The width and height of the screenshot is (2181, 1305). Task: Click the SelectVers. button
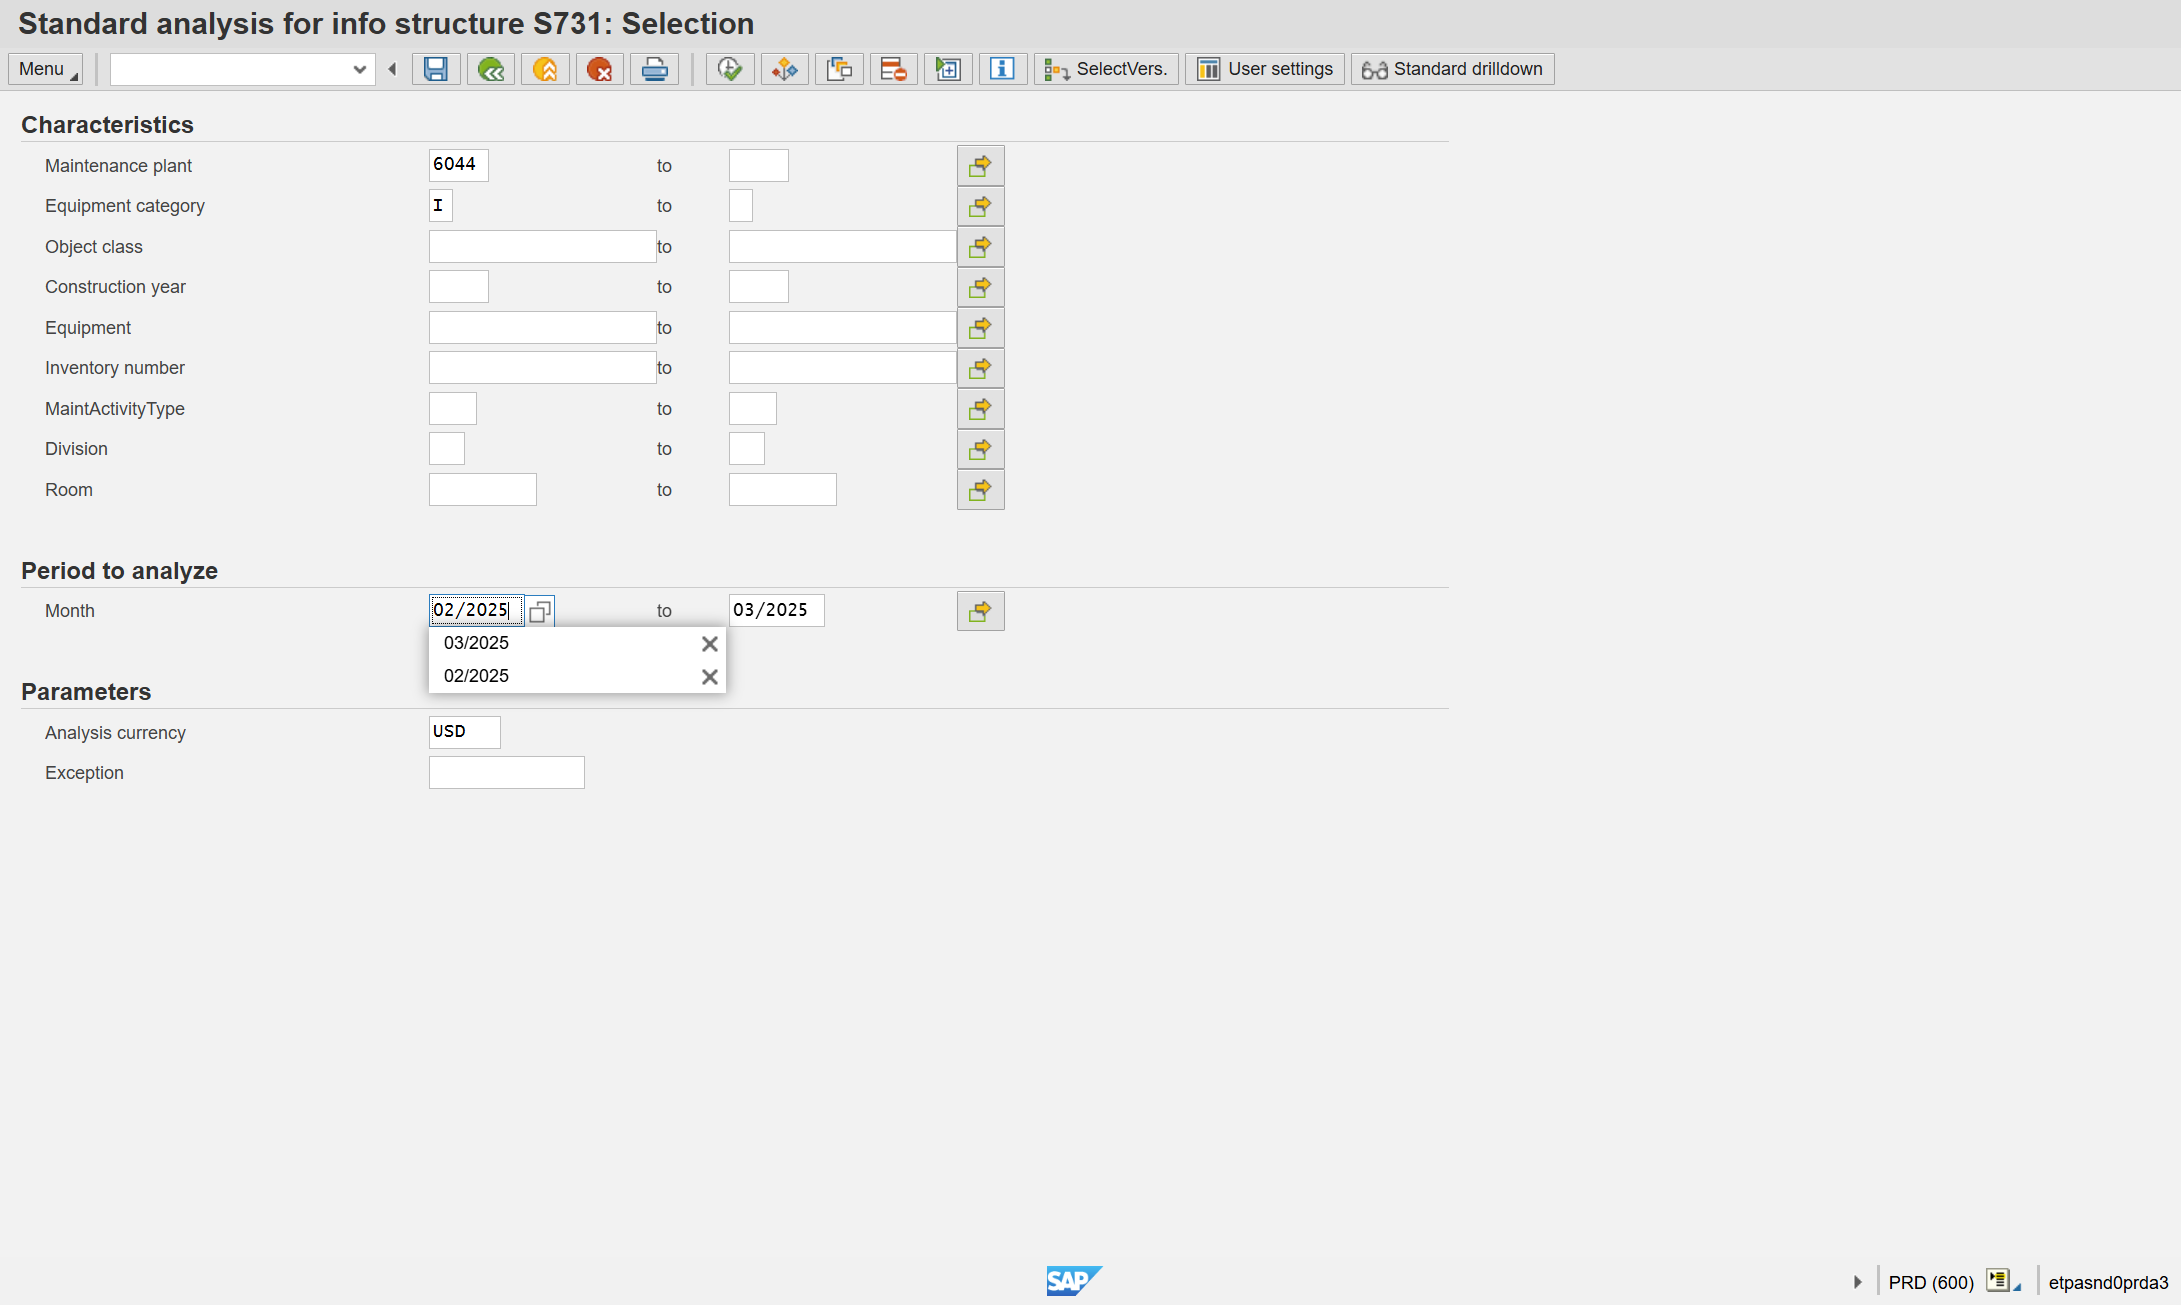(x=1106, y=69)
